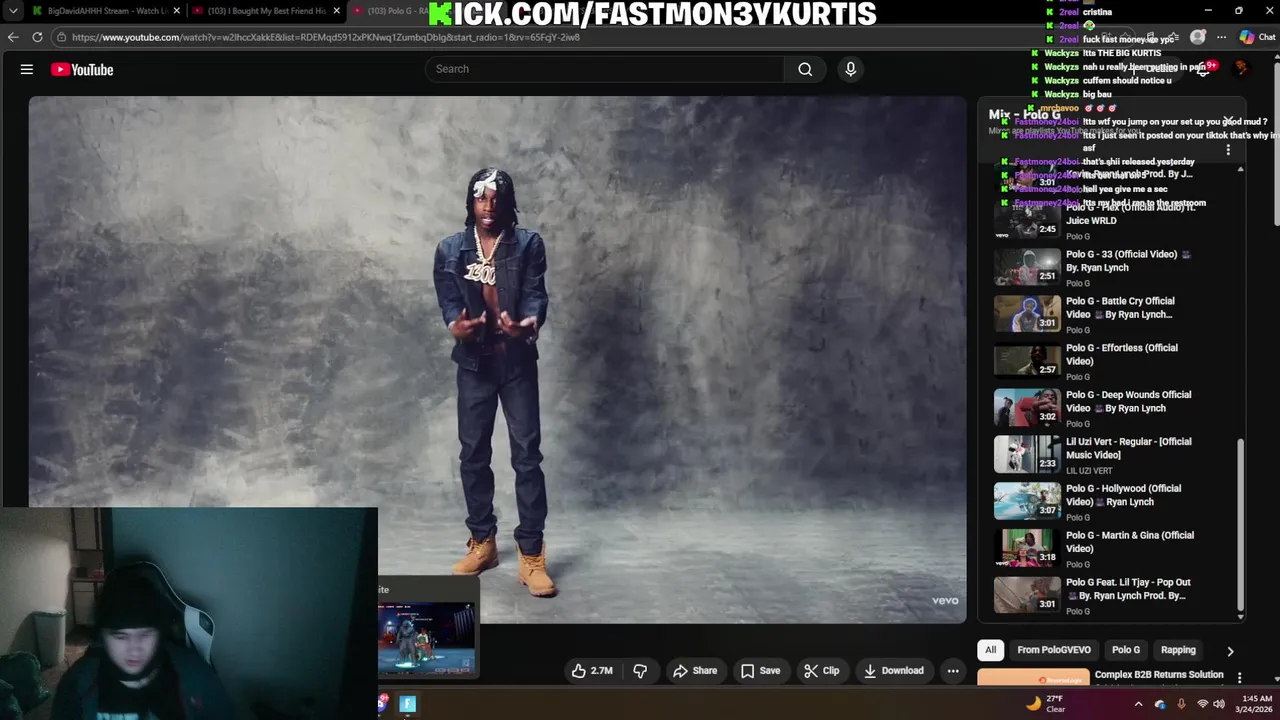The width and height of the screenshot is (1280, 720).
Task: Click the taskbar microphone tray icon
Action: tap(1181, 704)
